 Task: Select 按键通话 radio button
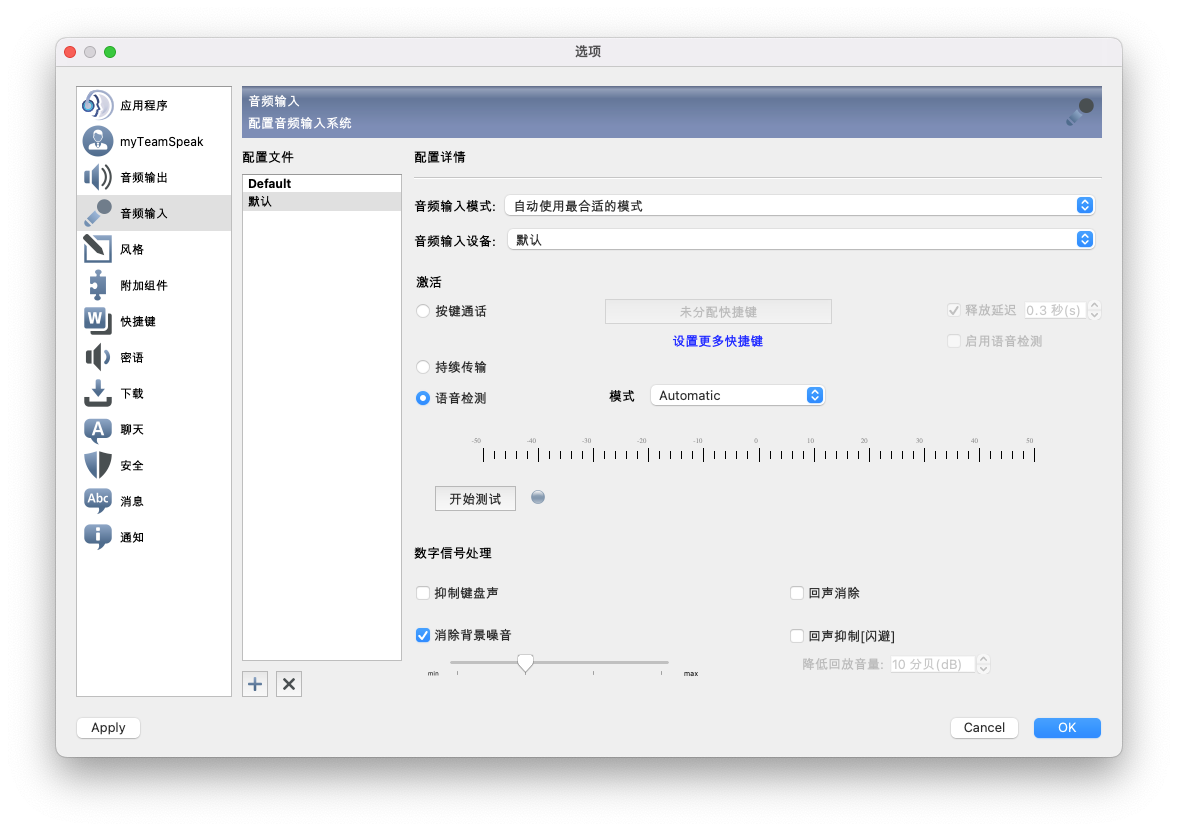[423, 311]
